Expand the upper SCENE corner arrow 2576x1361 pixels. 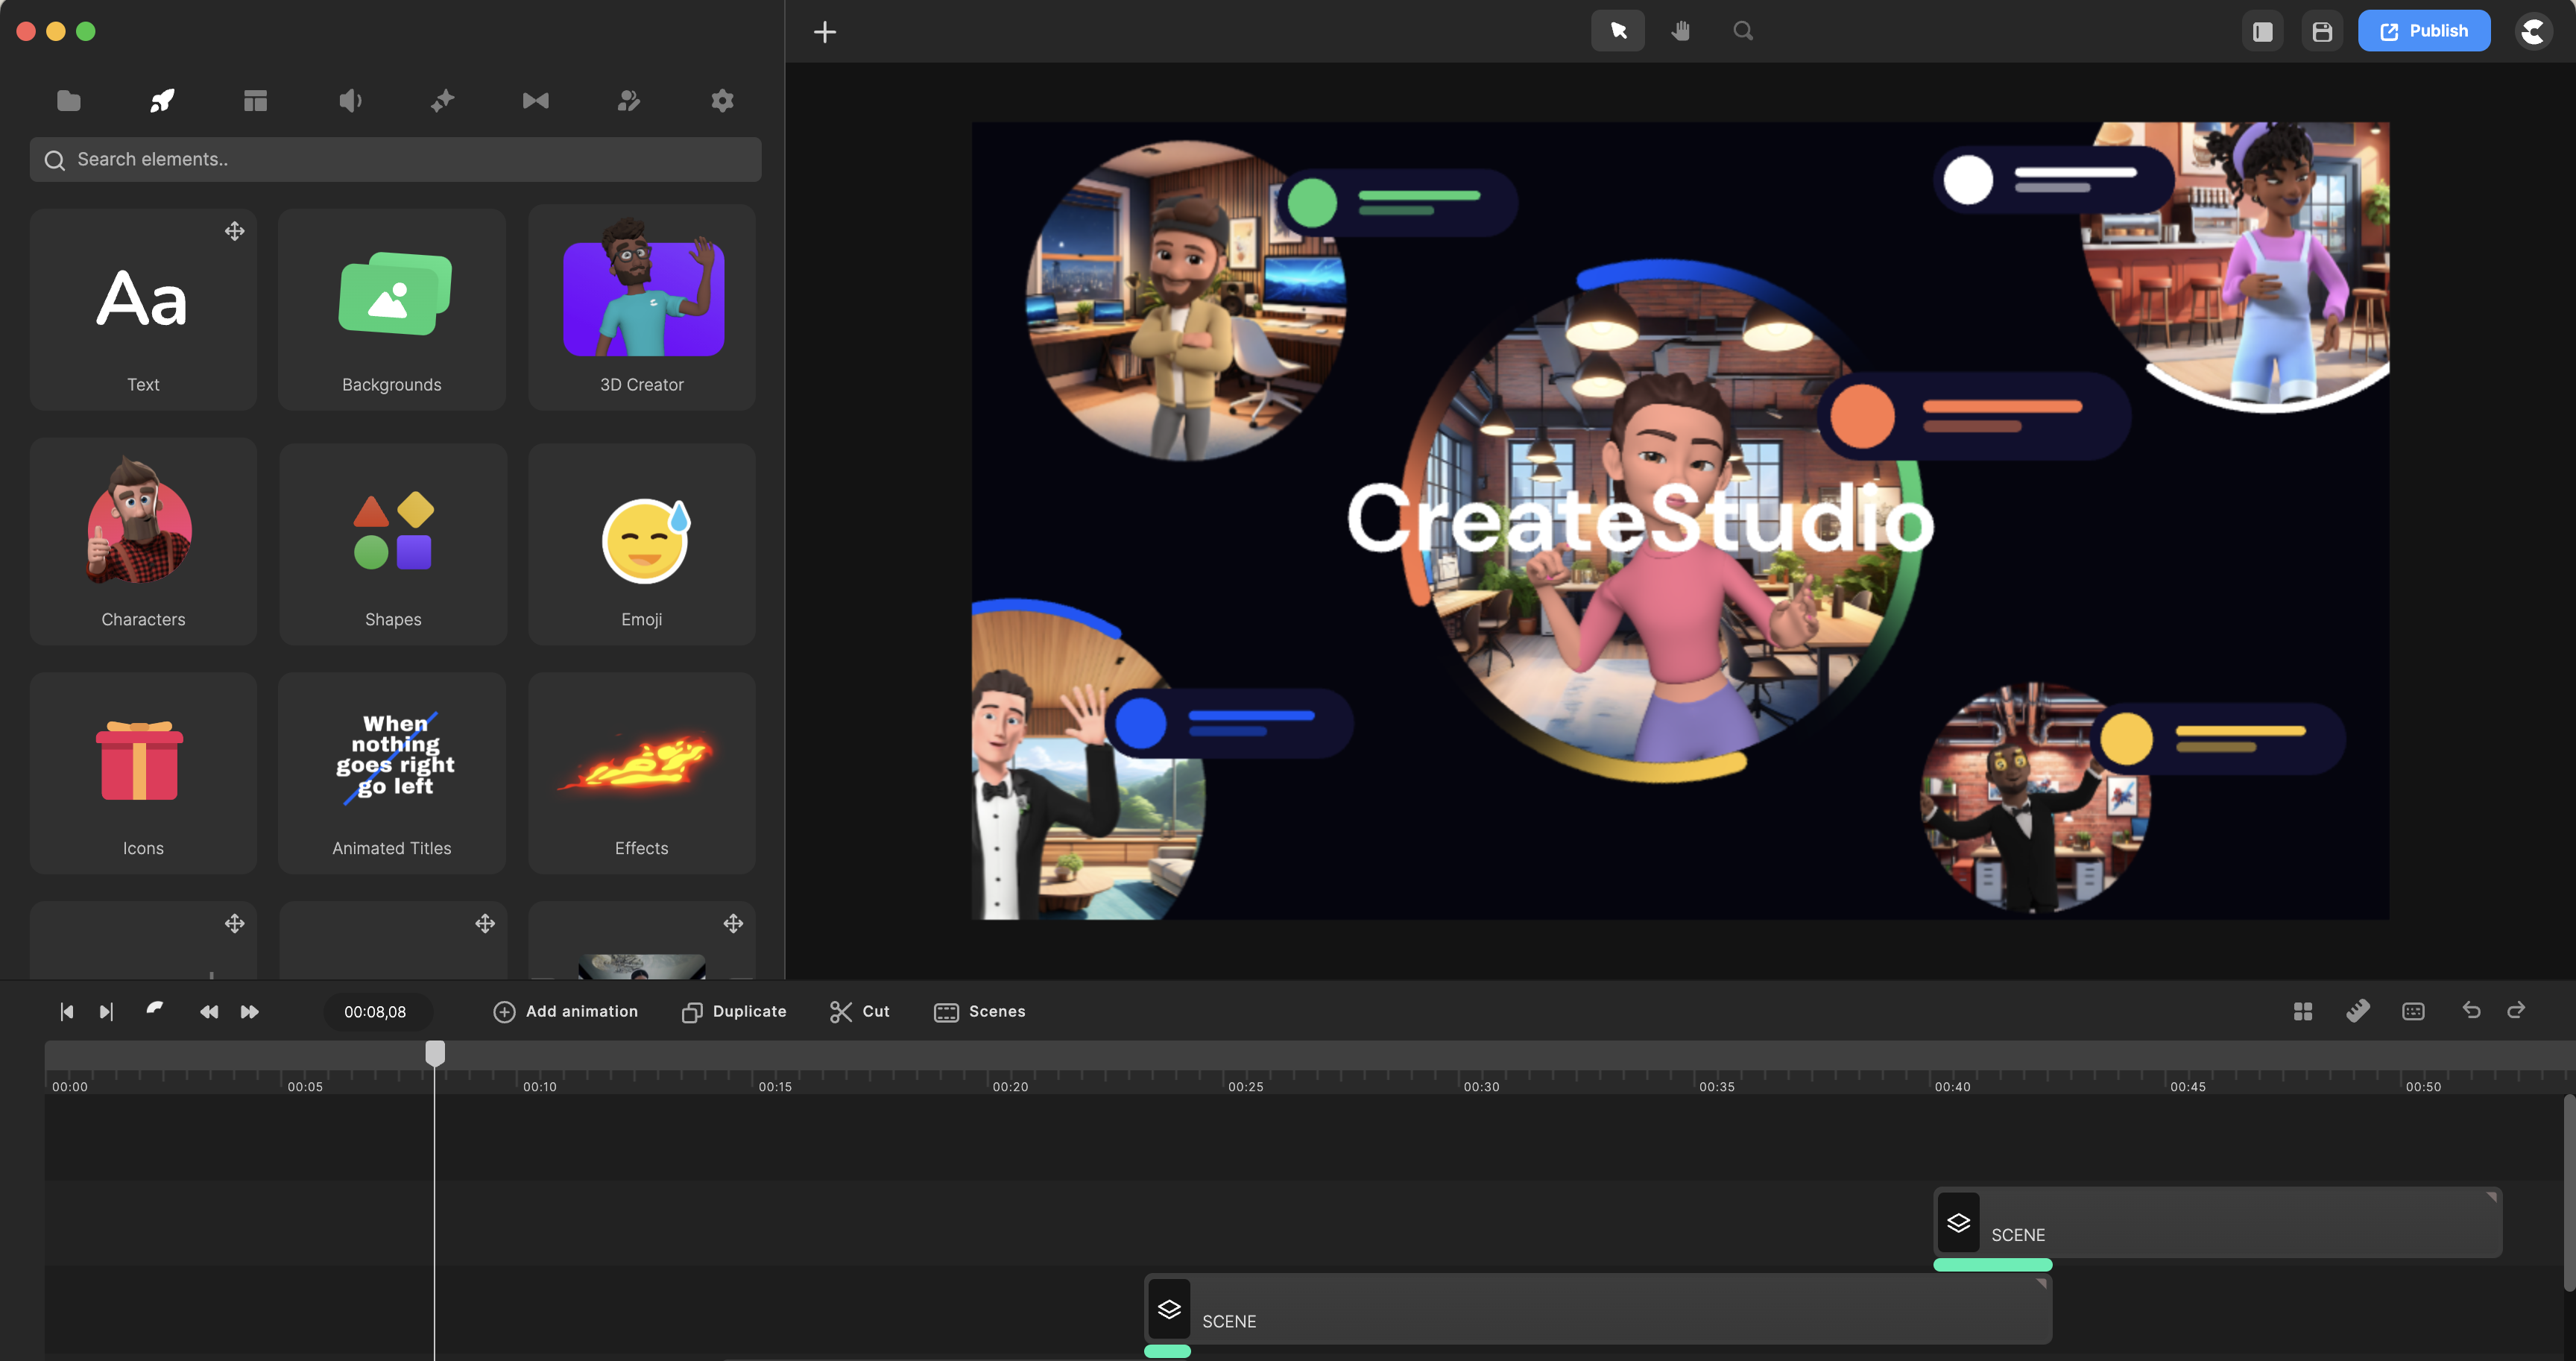click(2492, 1196)
